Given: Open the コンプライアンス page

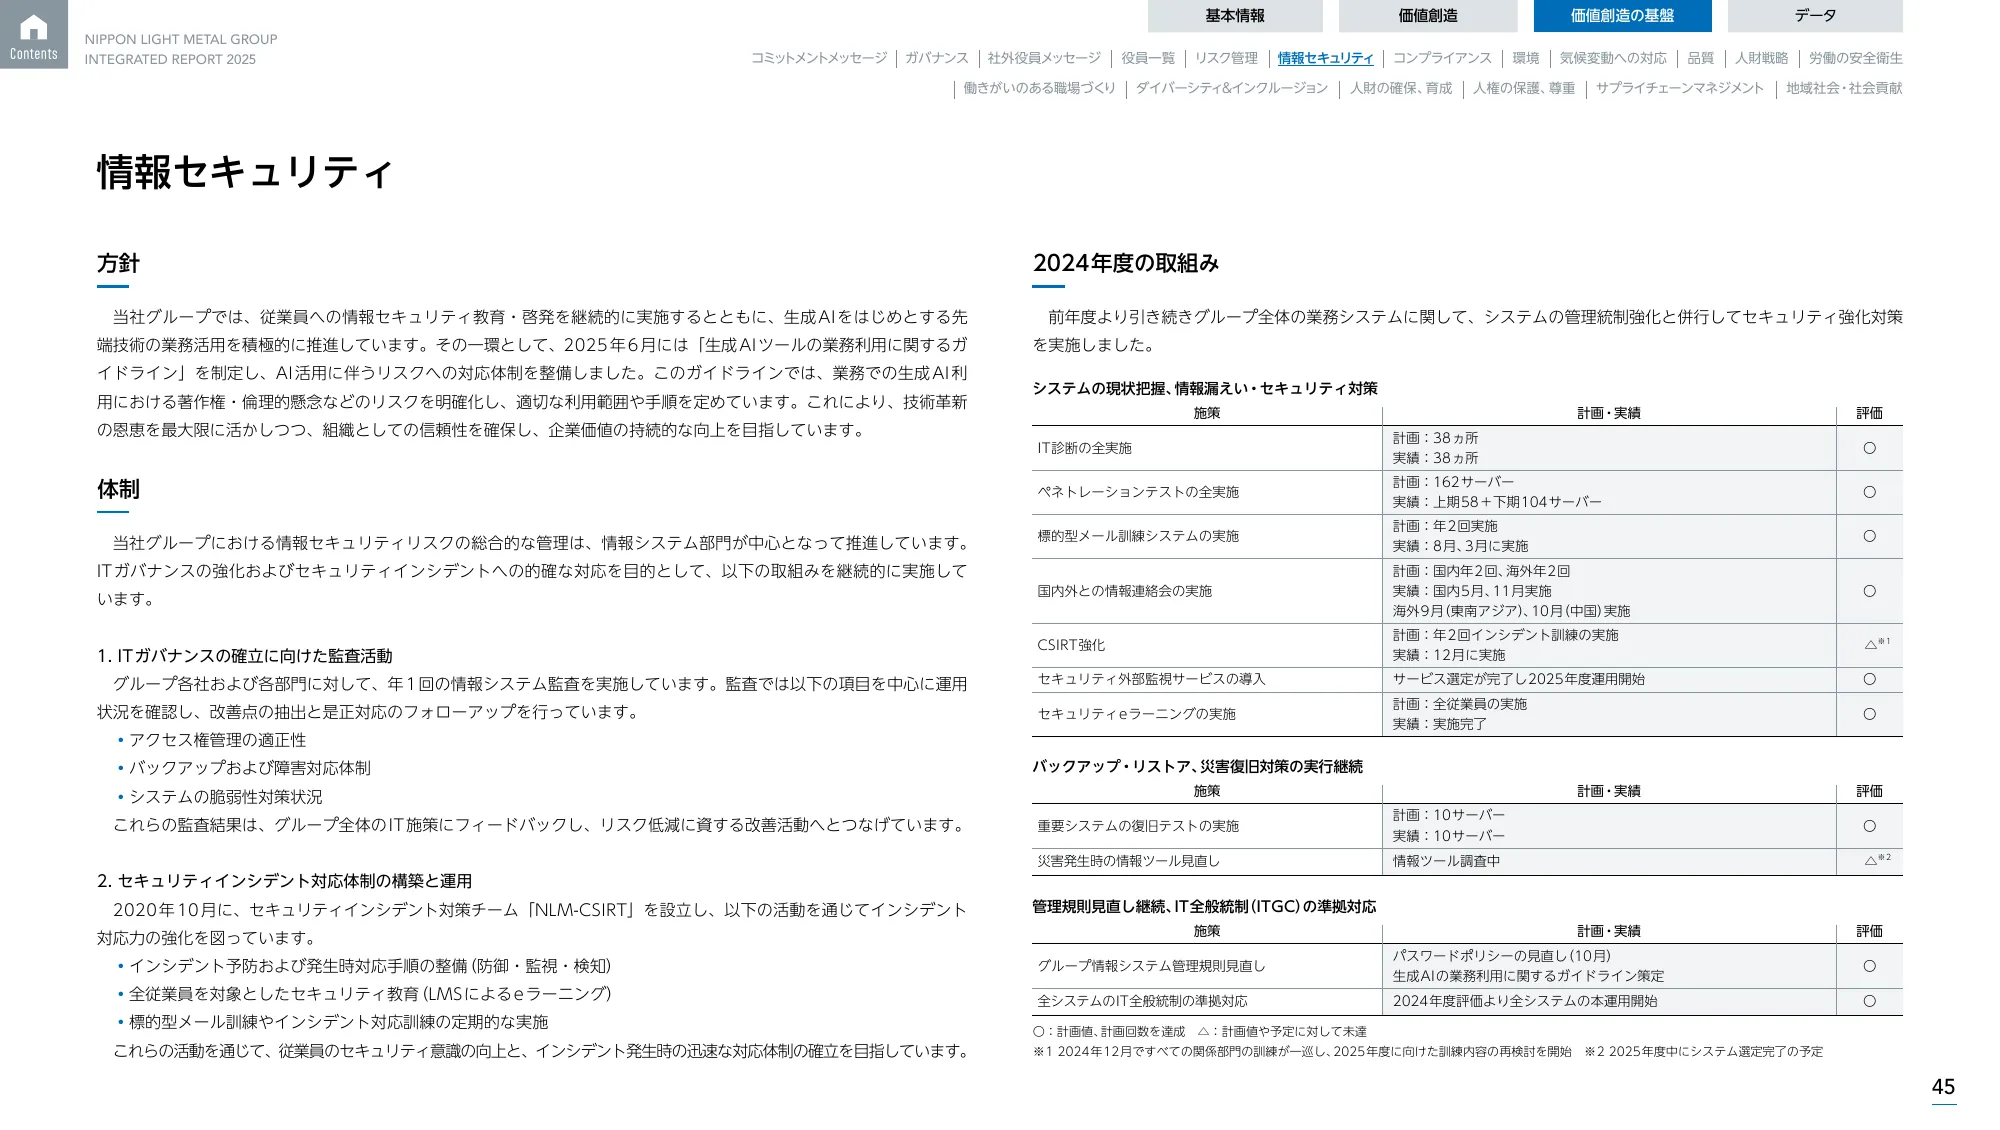Looking at the screenshot, I should 1441,59.
